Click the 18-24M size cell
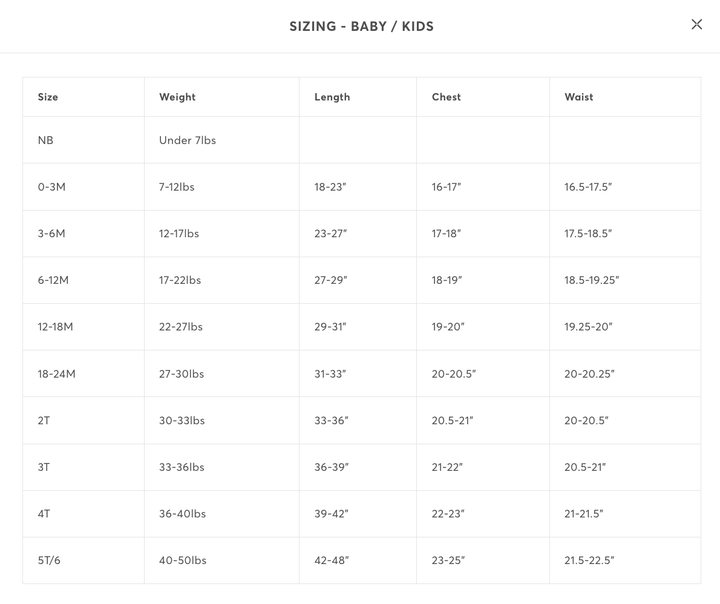 click(x=56, y=374)
